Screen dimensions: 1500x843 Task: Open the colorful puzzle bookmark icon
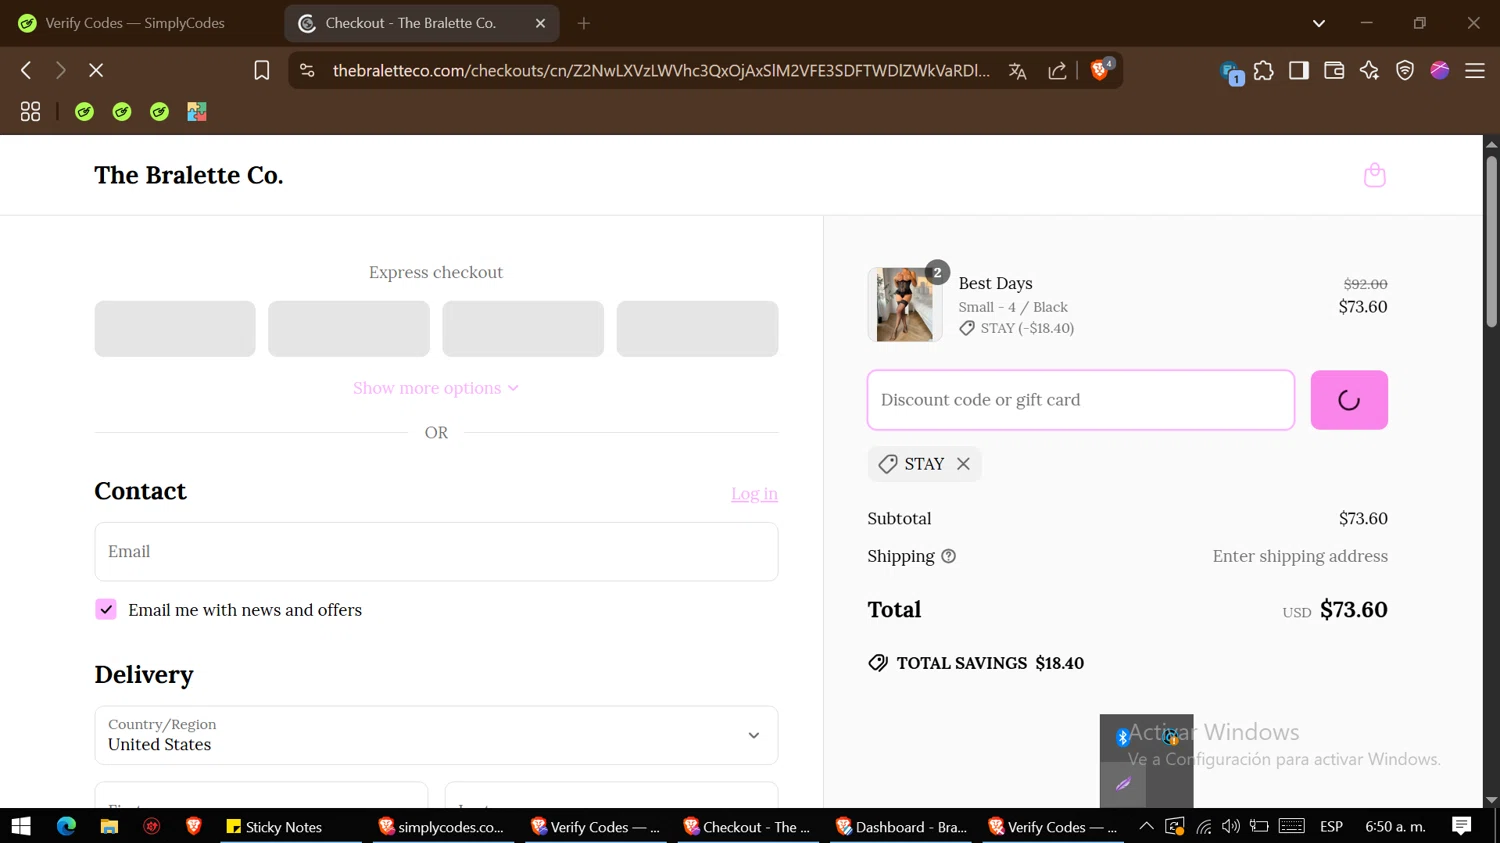[x=197, y=112]
